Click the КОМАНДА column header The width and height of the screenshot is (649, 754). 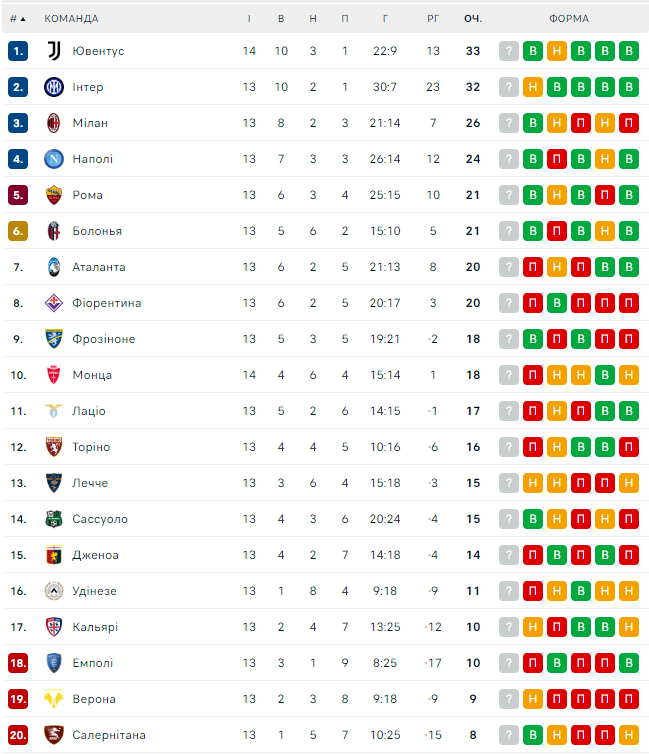71,18
